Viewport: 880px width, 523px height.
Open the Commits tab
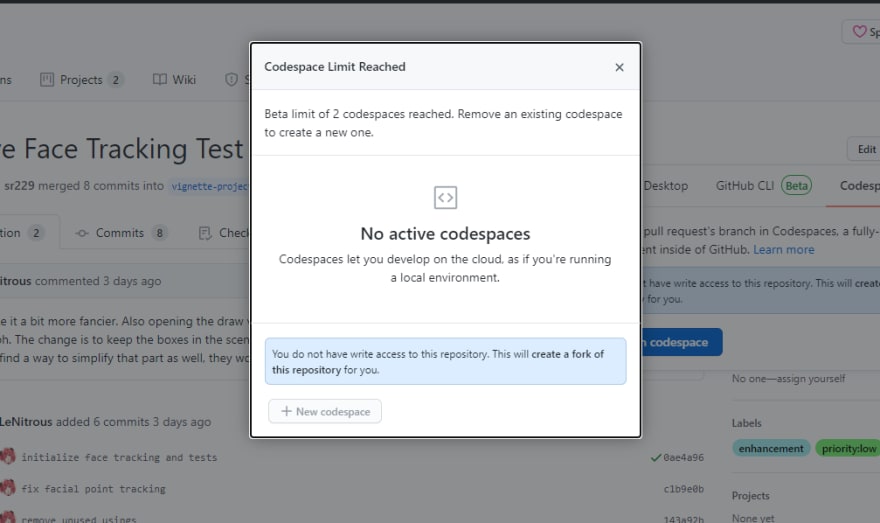[121, 233]
